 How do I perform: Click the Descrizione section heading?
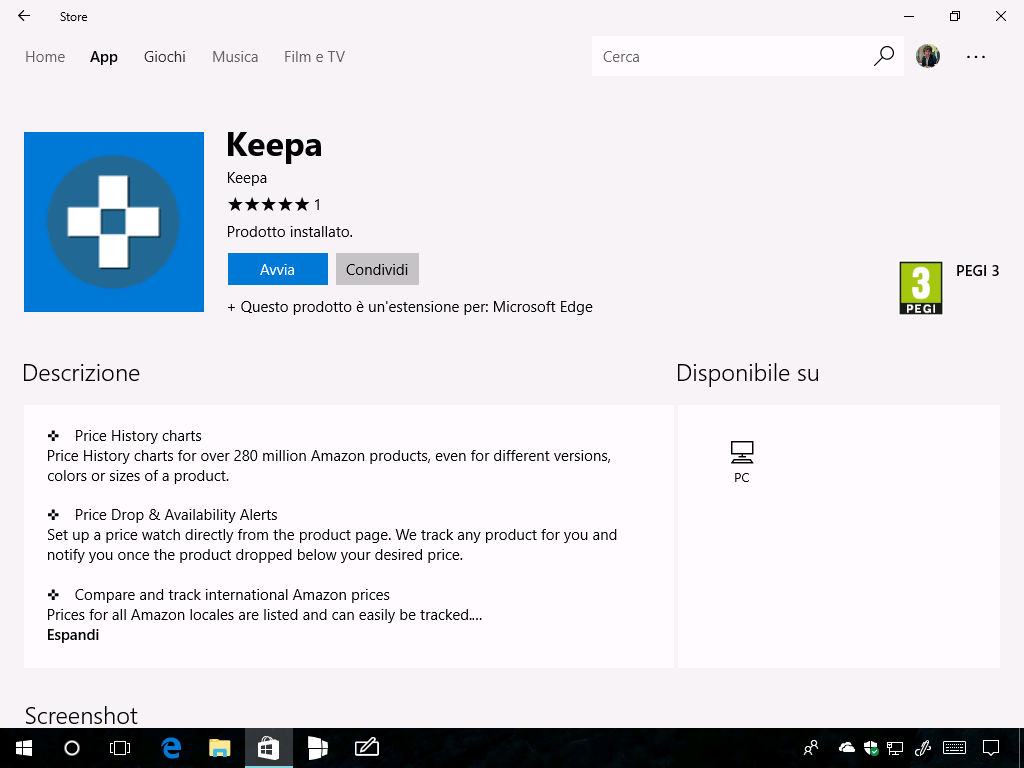click(x=81, y=373)
